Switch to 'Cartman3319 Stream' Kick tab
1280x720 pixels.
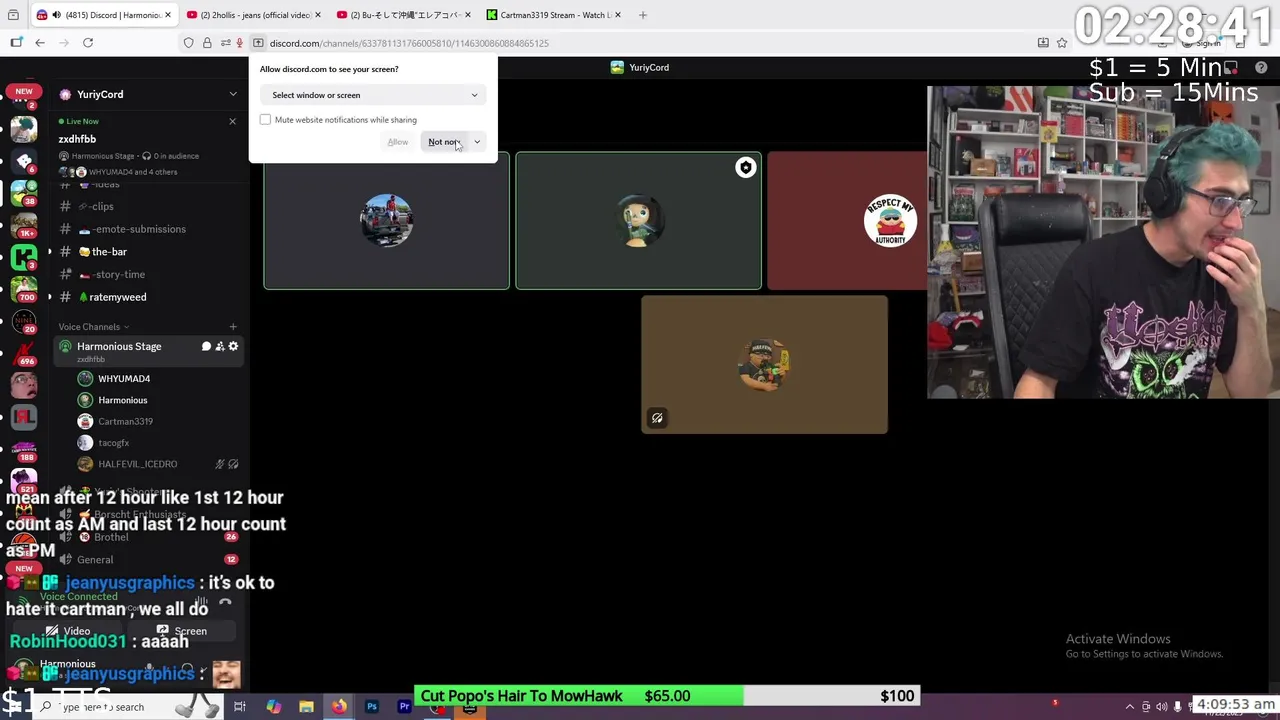tap(554, 15)
